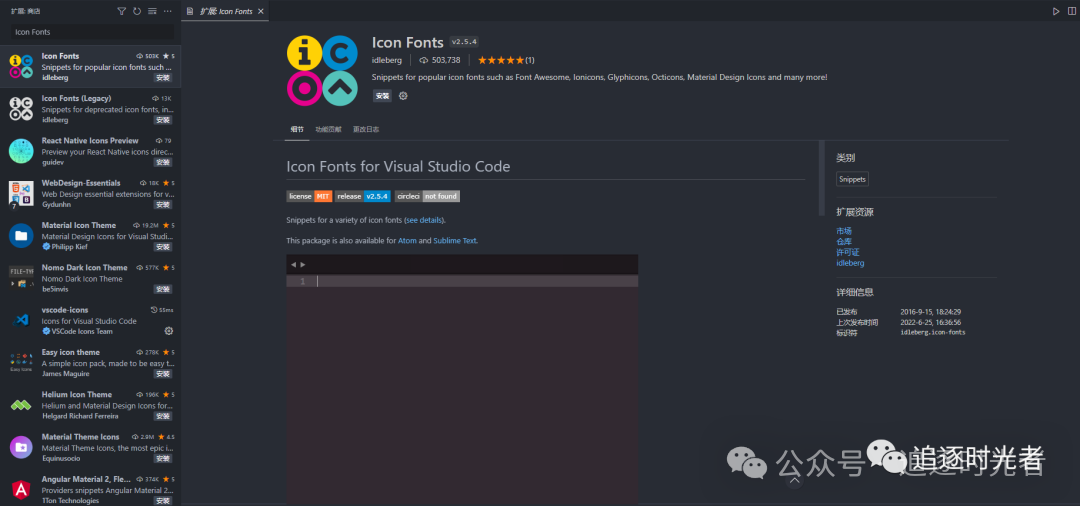Click the Material Theme Icons purple logo

[x=21, y=447]
